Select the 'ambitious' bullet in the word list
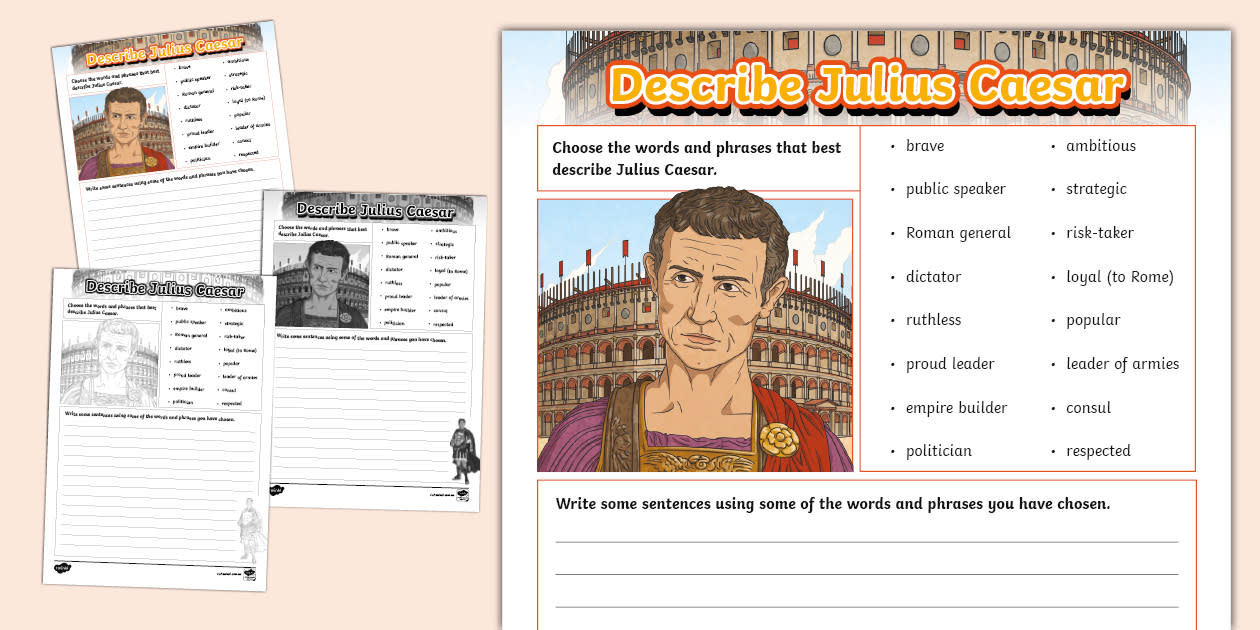The height and width of the screenshot is (630, 1260). point(1100,146)
